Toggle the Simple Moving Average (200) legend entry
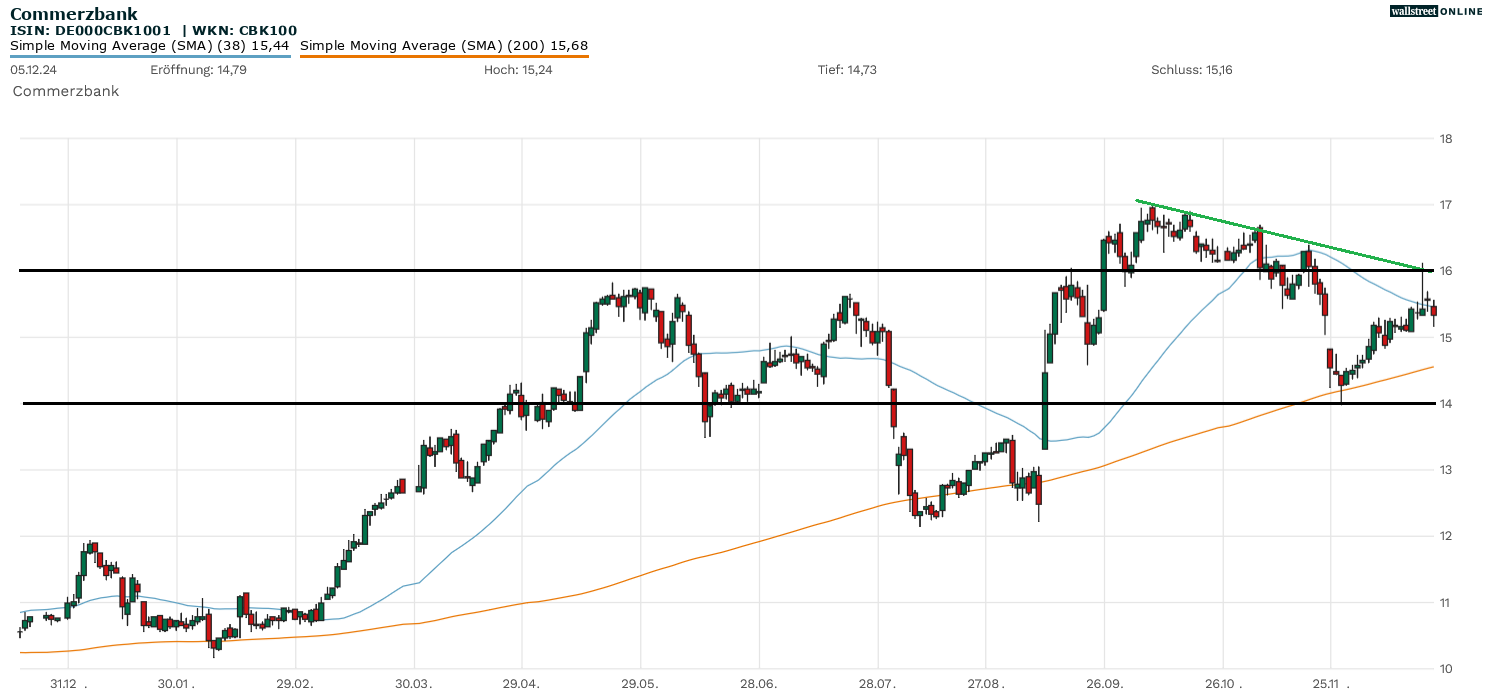Viewport: 1490px width, 689px height. (444, 45)
